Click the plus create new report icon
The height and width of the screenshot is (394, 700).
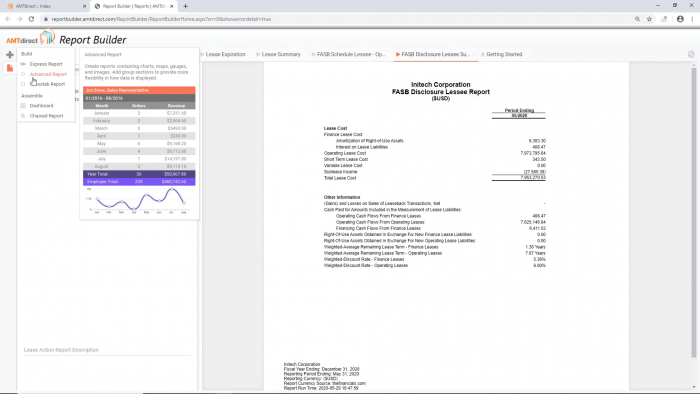(x=10, y=54)
